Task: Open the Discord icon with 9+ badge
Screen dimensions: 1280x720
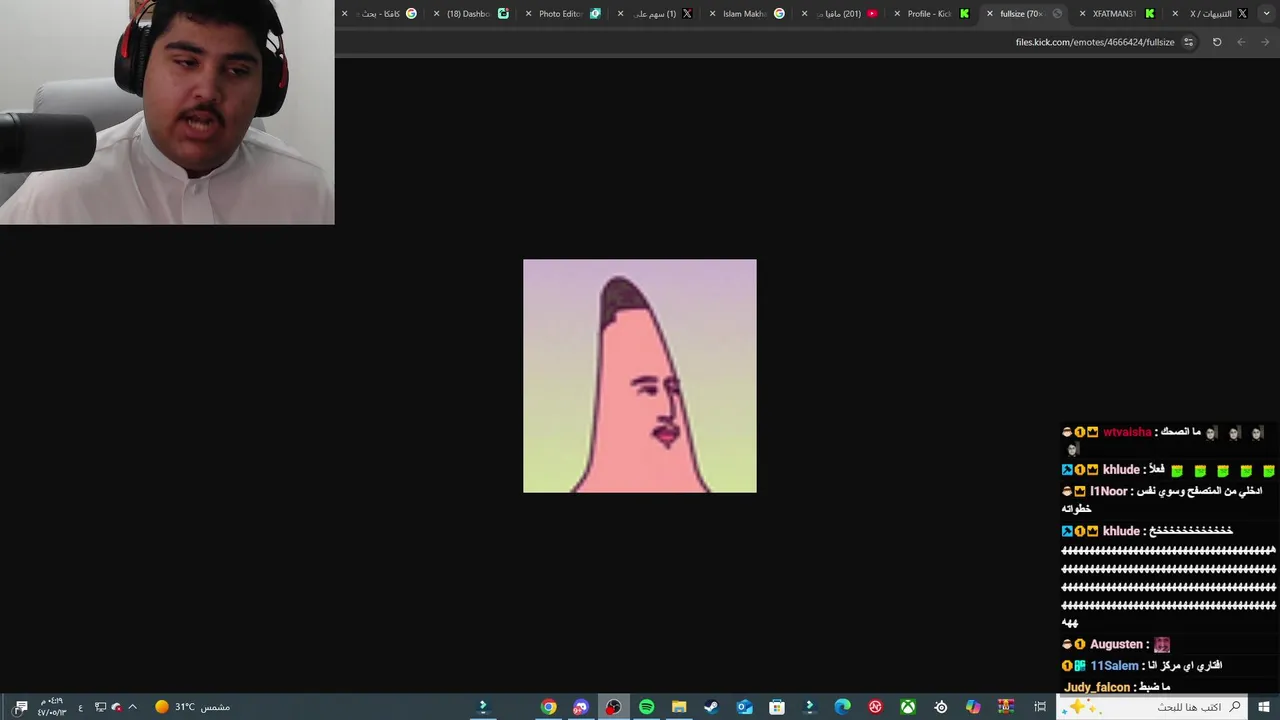Action: coord(581,707)
